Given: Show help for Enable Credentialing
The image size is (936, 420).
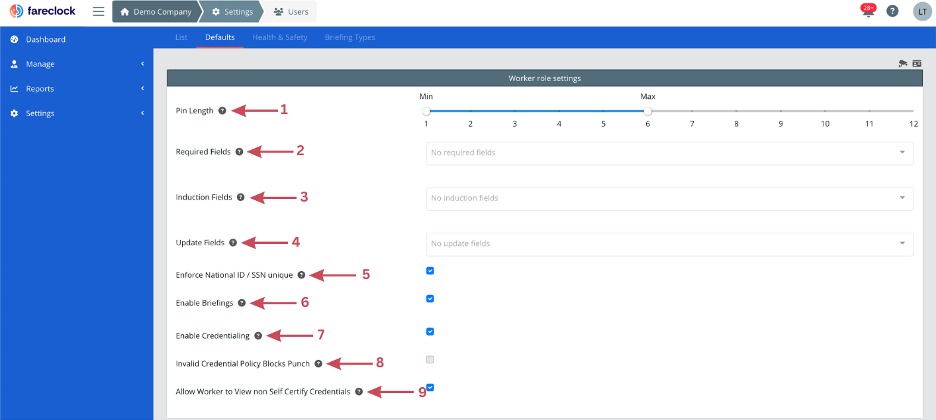Looking at the screenshot, I should tap(258, 336).
